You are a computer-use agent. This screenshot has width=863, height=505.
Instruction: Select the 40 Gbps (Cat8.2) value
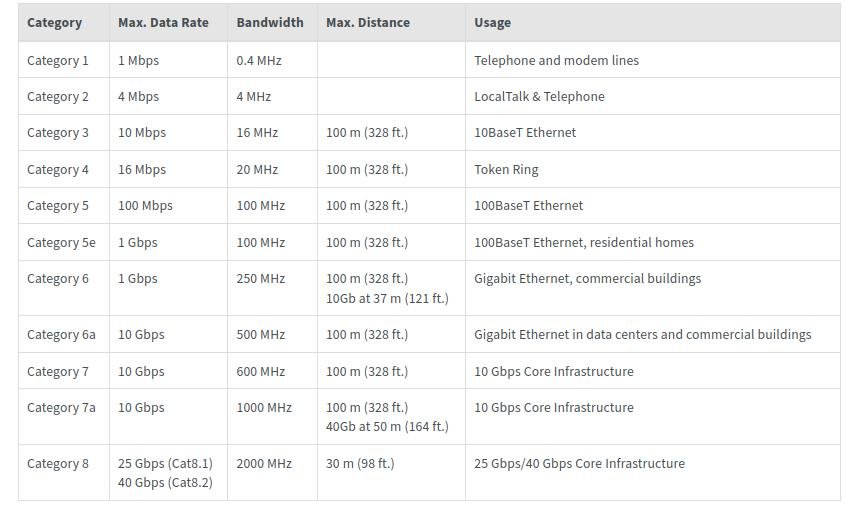[x=165, y=482]
